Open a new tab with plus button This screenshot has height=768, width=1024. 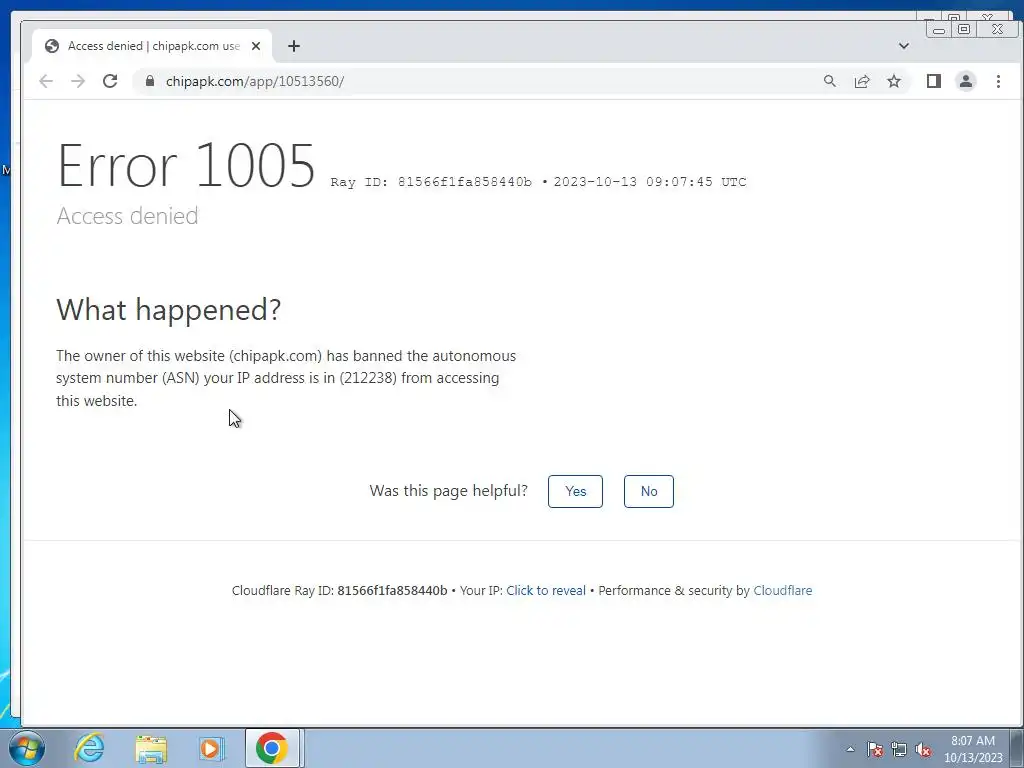294,46
